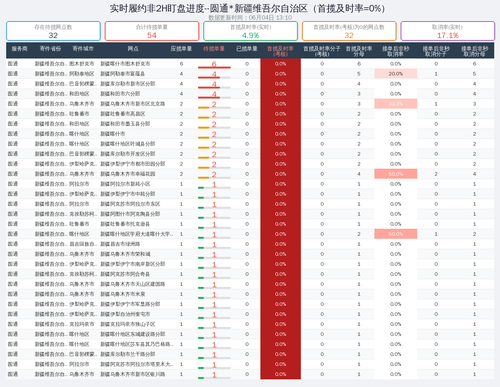500x387 pixels.
Task: Select the 新疆和田市墨玉县分部 network cell
Action: click(x=125, y=124)
